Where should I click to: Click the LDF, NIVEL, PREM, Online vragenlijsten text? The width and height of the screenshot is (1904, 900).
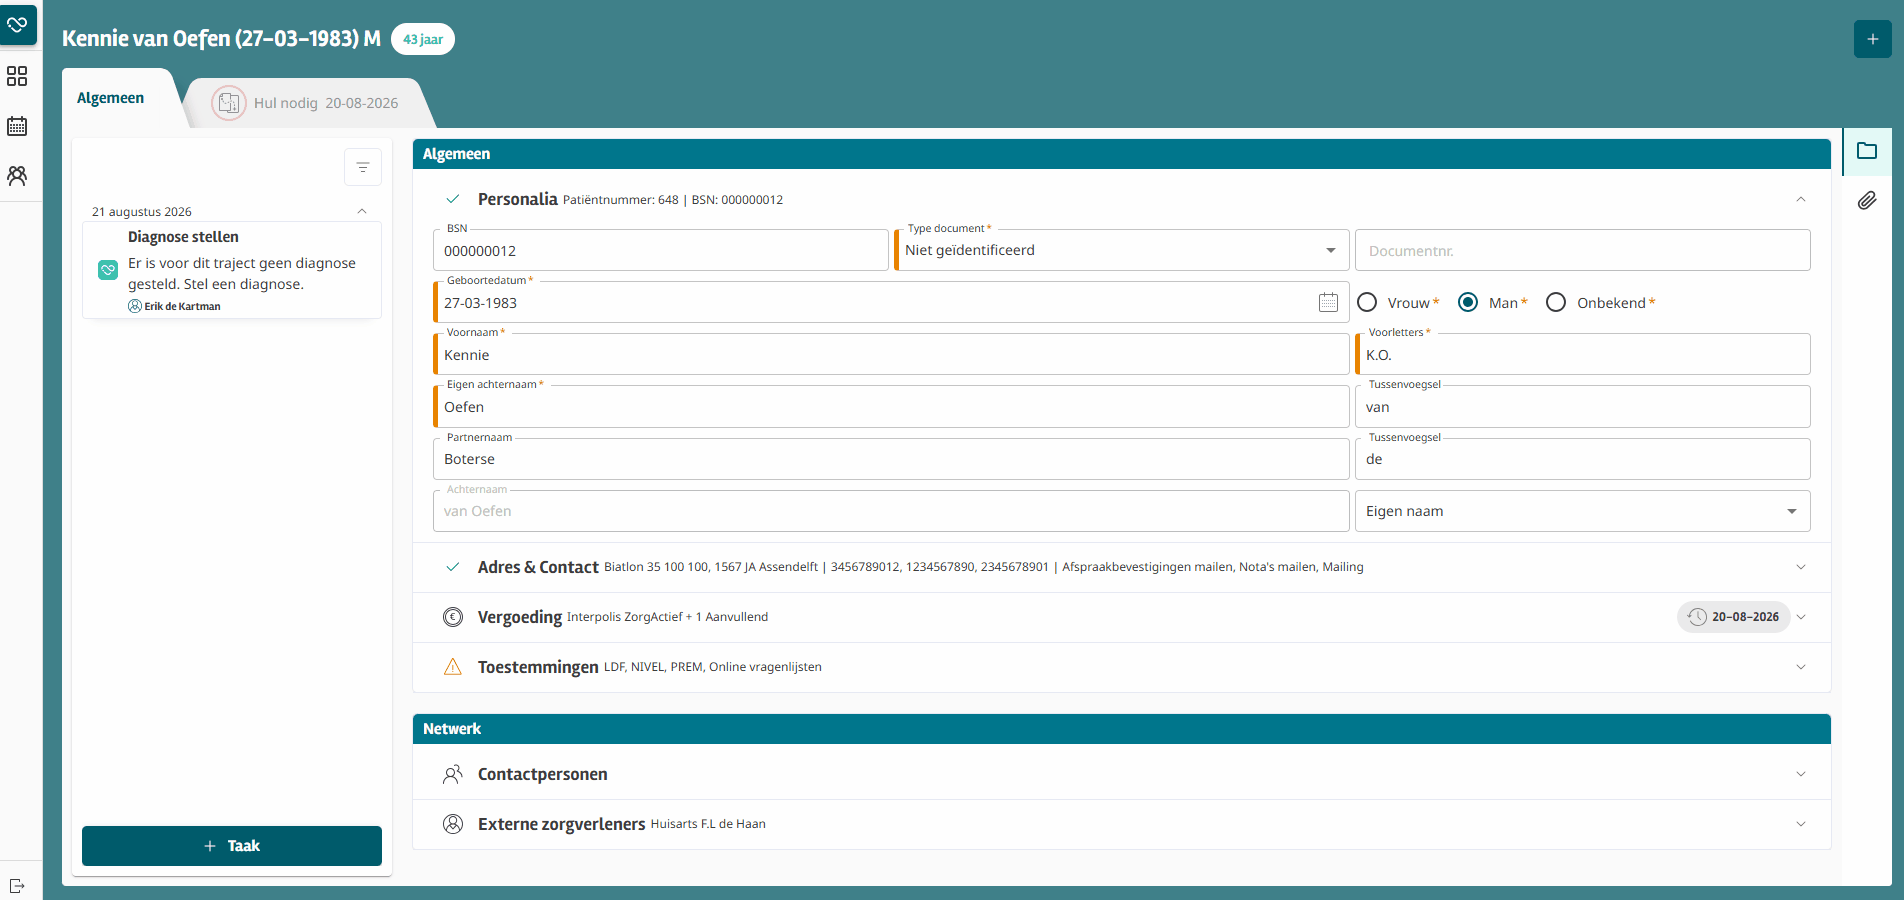[x=712, y=667]
